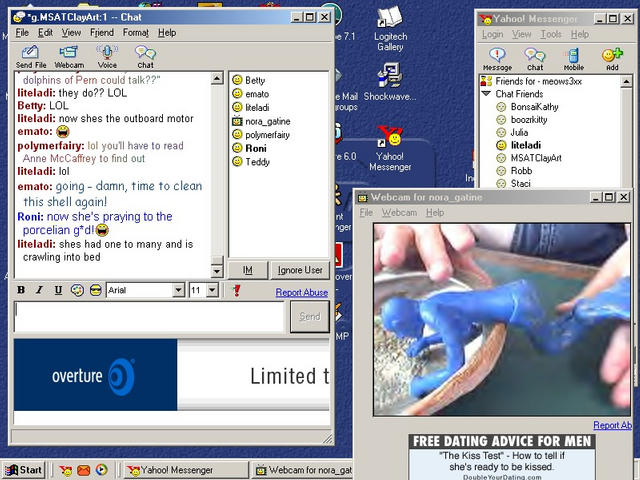Switch to Yahoo! Messenger taskbar button
Image resolution: width=640 pixels, height=480 pixels.
(186, 470)
